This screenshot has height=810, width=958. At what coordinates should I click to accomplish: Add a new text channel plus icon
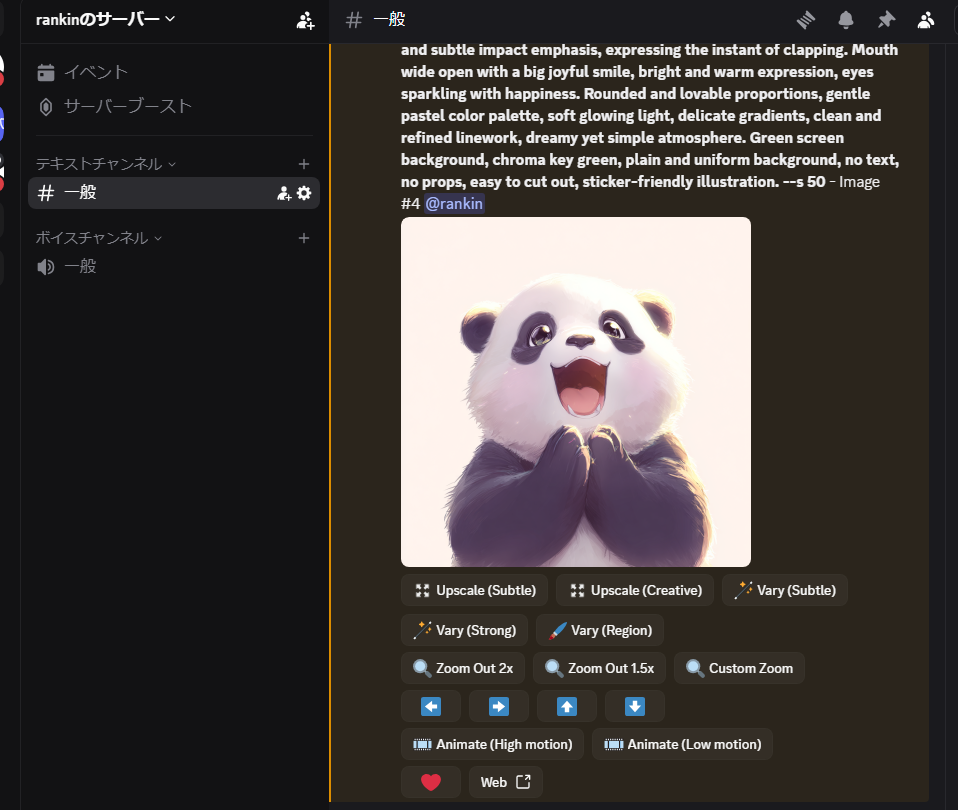[x=304, y=164]
